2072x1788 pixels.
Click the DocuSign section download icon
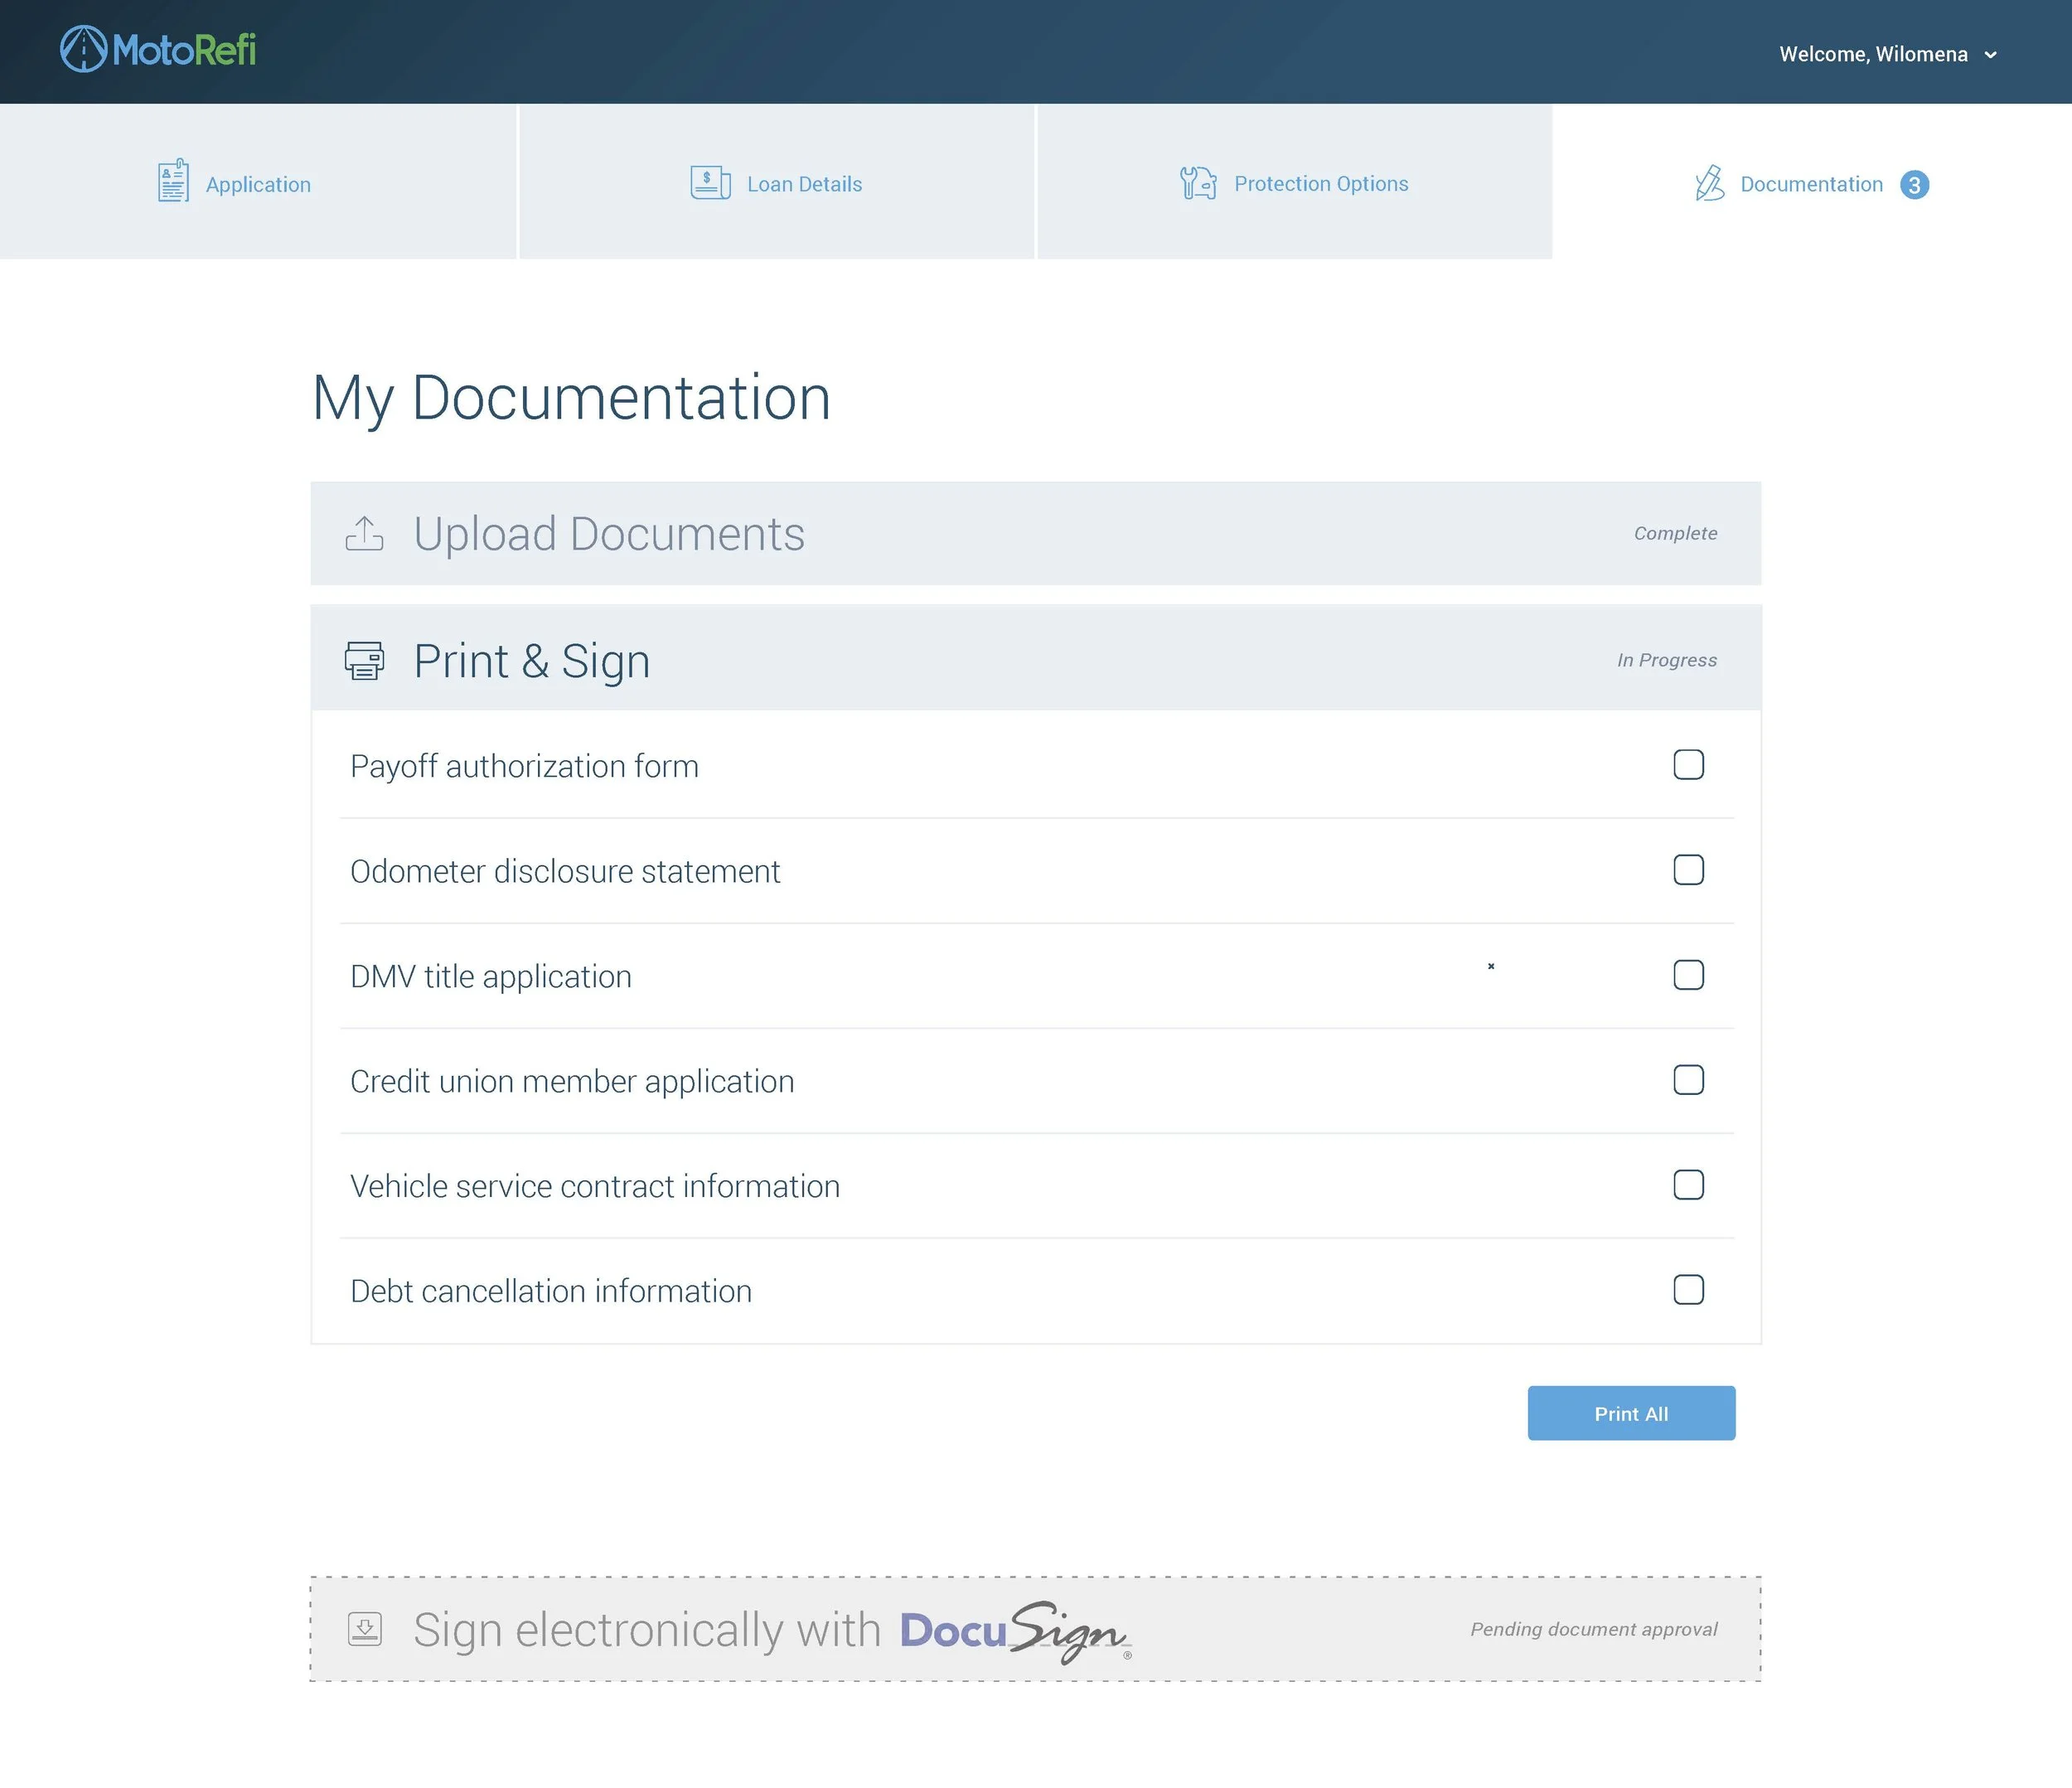[x=366, y=1629]
